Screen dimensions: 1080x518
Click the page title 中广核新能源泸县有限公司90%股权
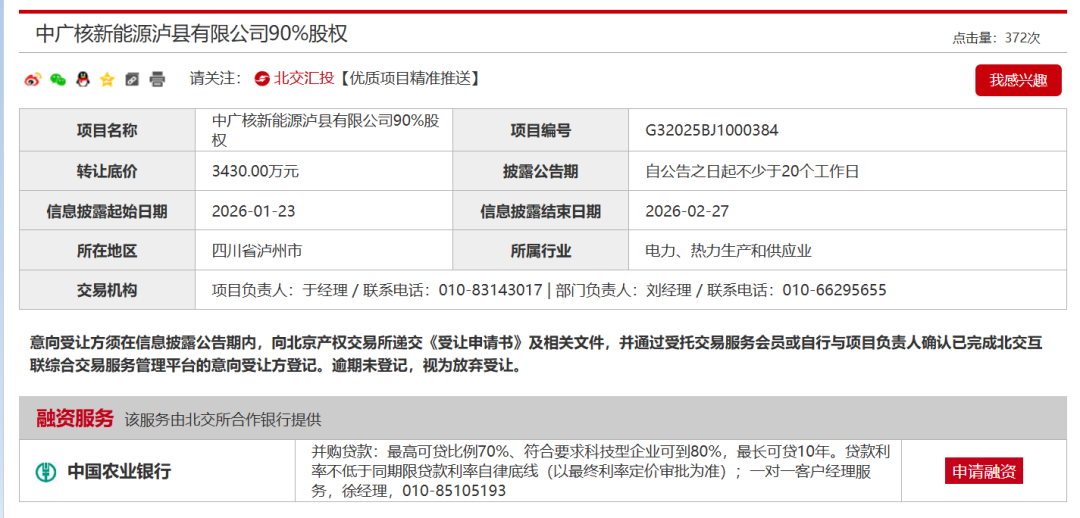(x=191, y=33)
